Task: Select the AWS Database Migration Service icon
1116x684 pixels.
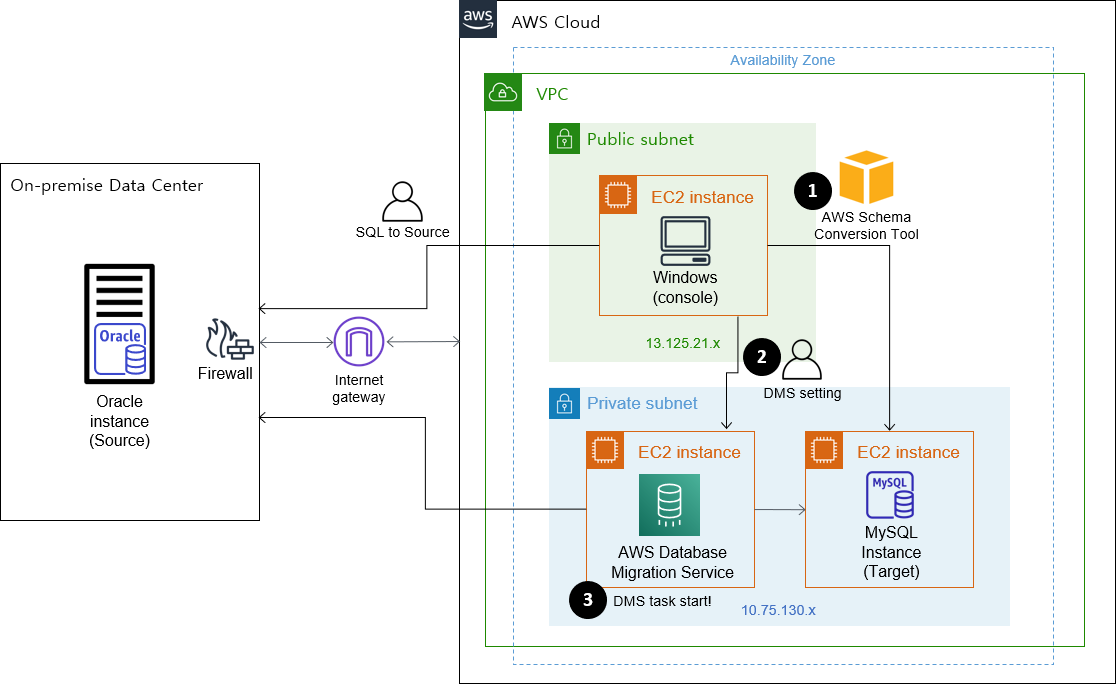Action: tap(669, 505)
